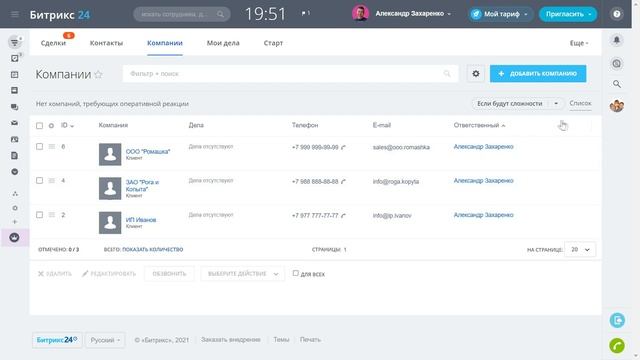
Task: Click email info@roga.kopyta
Action: coord(396,182)
